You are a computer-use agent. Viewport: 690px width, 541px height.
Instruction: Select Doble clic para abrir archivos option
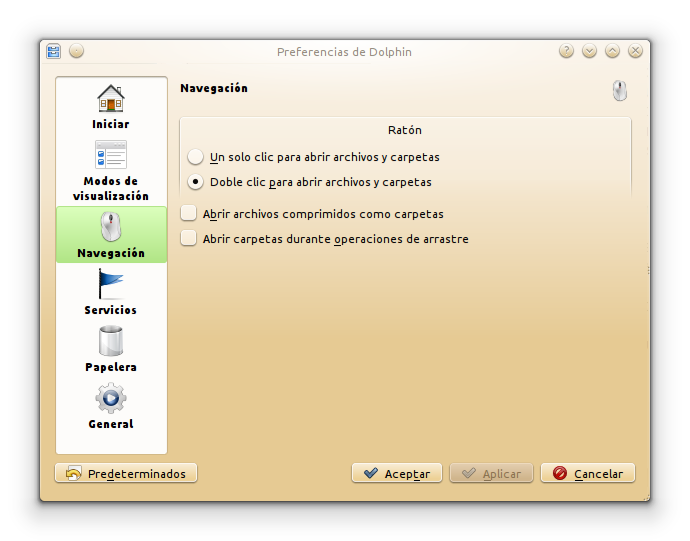[309, 182]
